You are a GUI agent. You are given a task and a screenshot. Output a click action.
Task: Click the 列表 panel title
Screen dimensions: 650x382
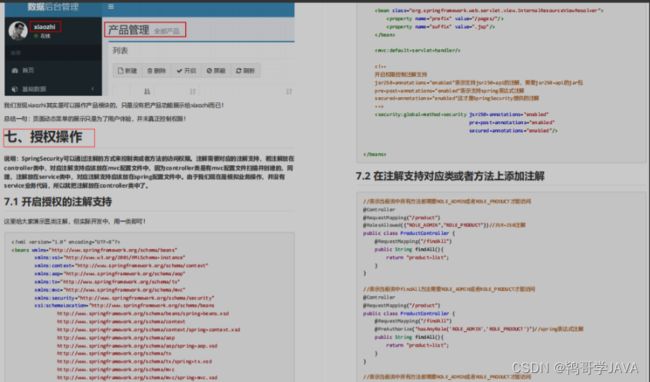(x=120, y=51)
